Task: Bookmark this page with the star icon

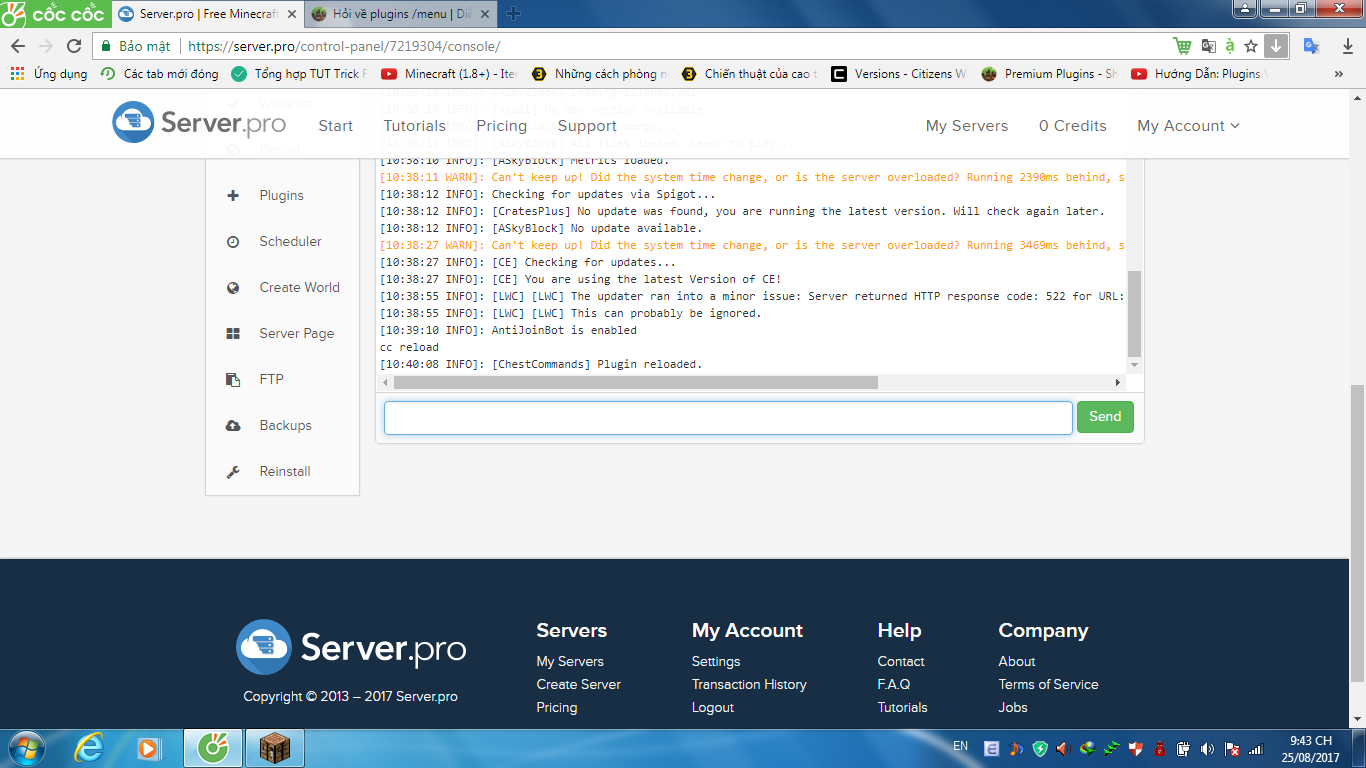Action: [x=1251, y=46]
